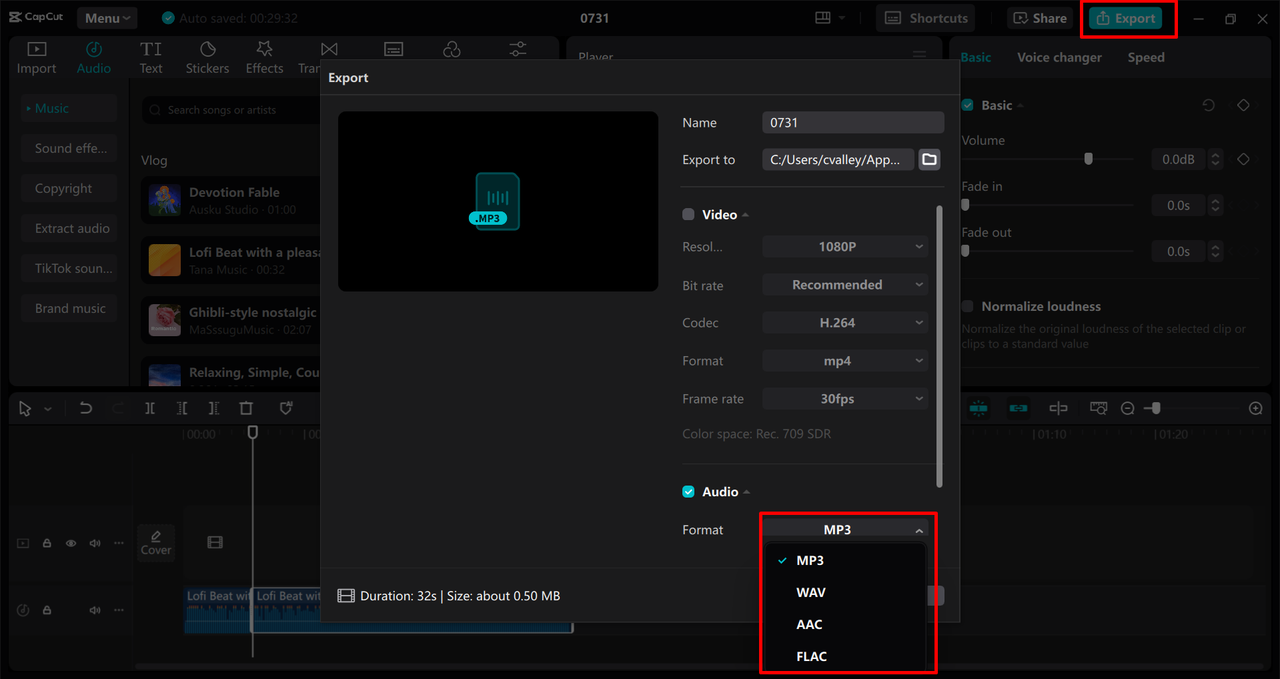Open the Transitions tab icon
Screen dimensions: 1280x679
click(x=329, y=49)
